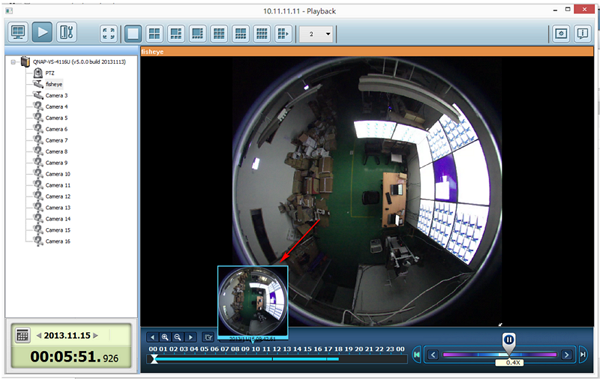Select sixteen-channel grid layout
600x381 pixels.
point(262,34)
